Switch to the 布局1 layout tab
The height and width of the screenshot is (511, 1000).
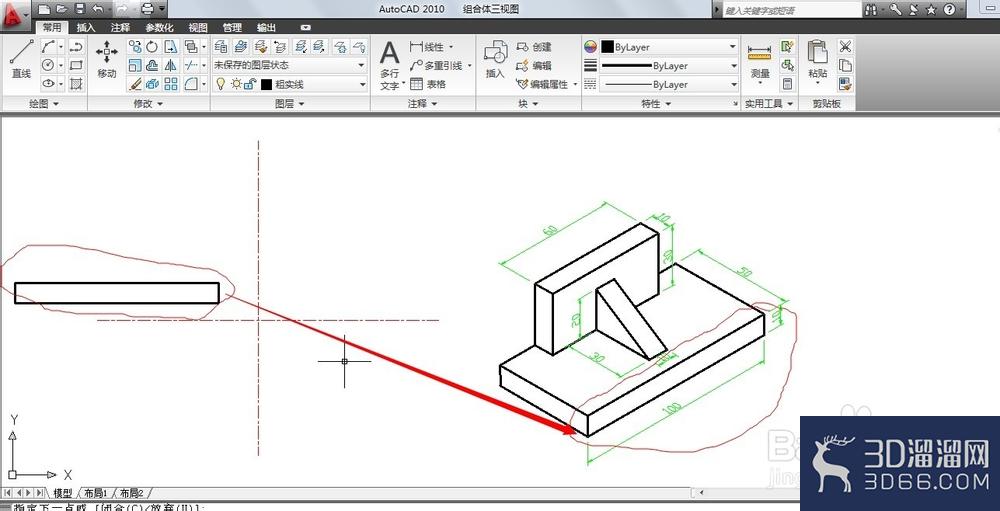tap(96, 493)
